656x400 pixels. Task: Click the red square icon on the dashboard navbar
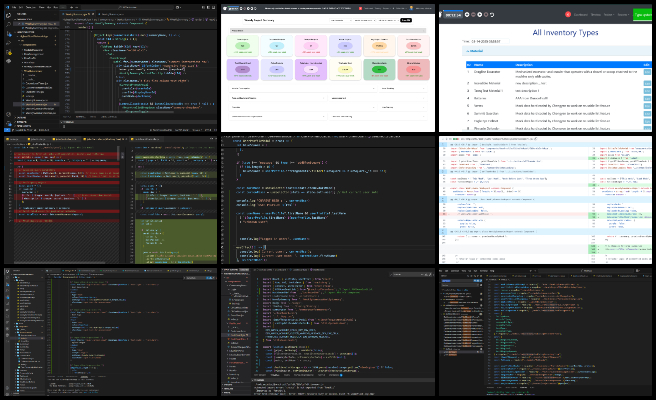(360, 8)
